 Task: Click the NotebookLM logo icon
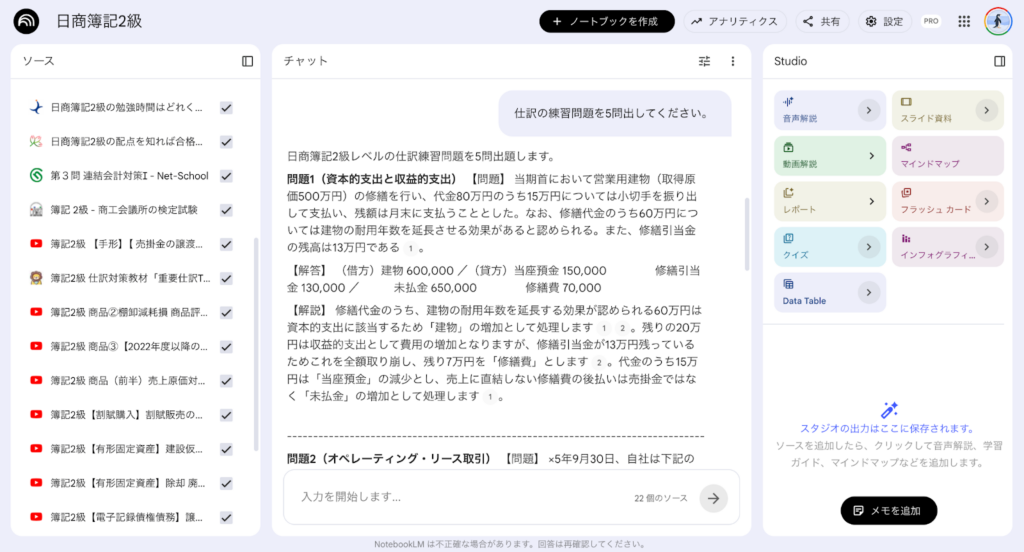[26, 22]
